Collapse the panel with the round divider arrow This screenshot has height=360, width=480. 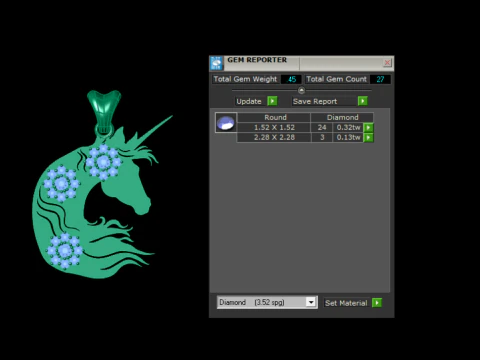[301, 90]
